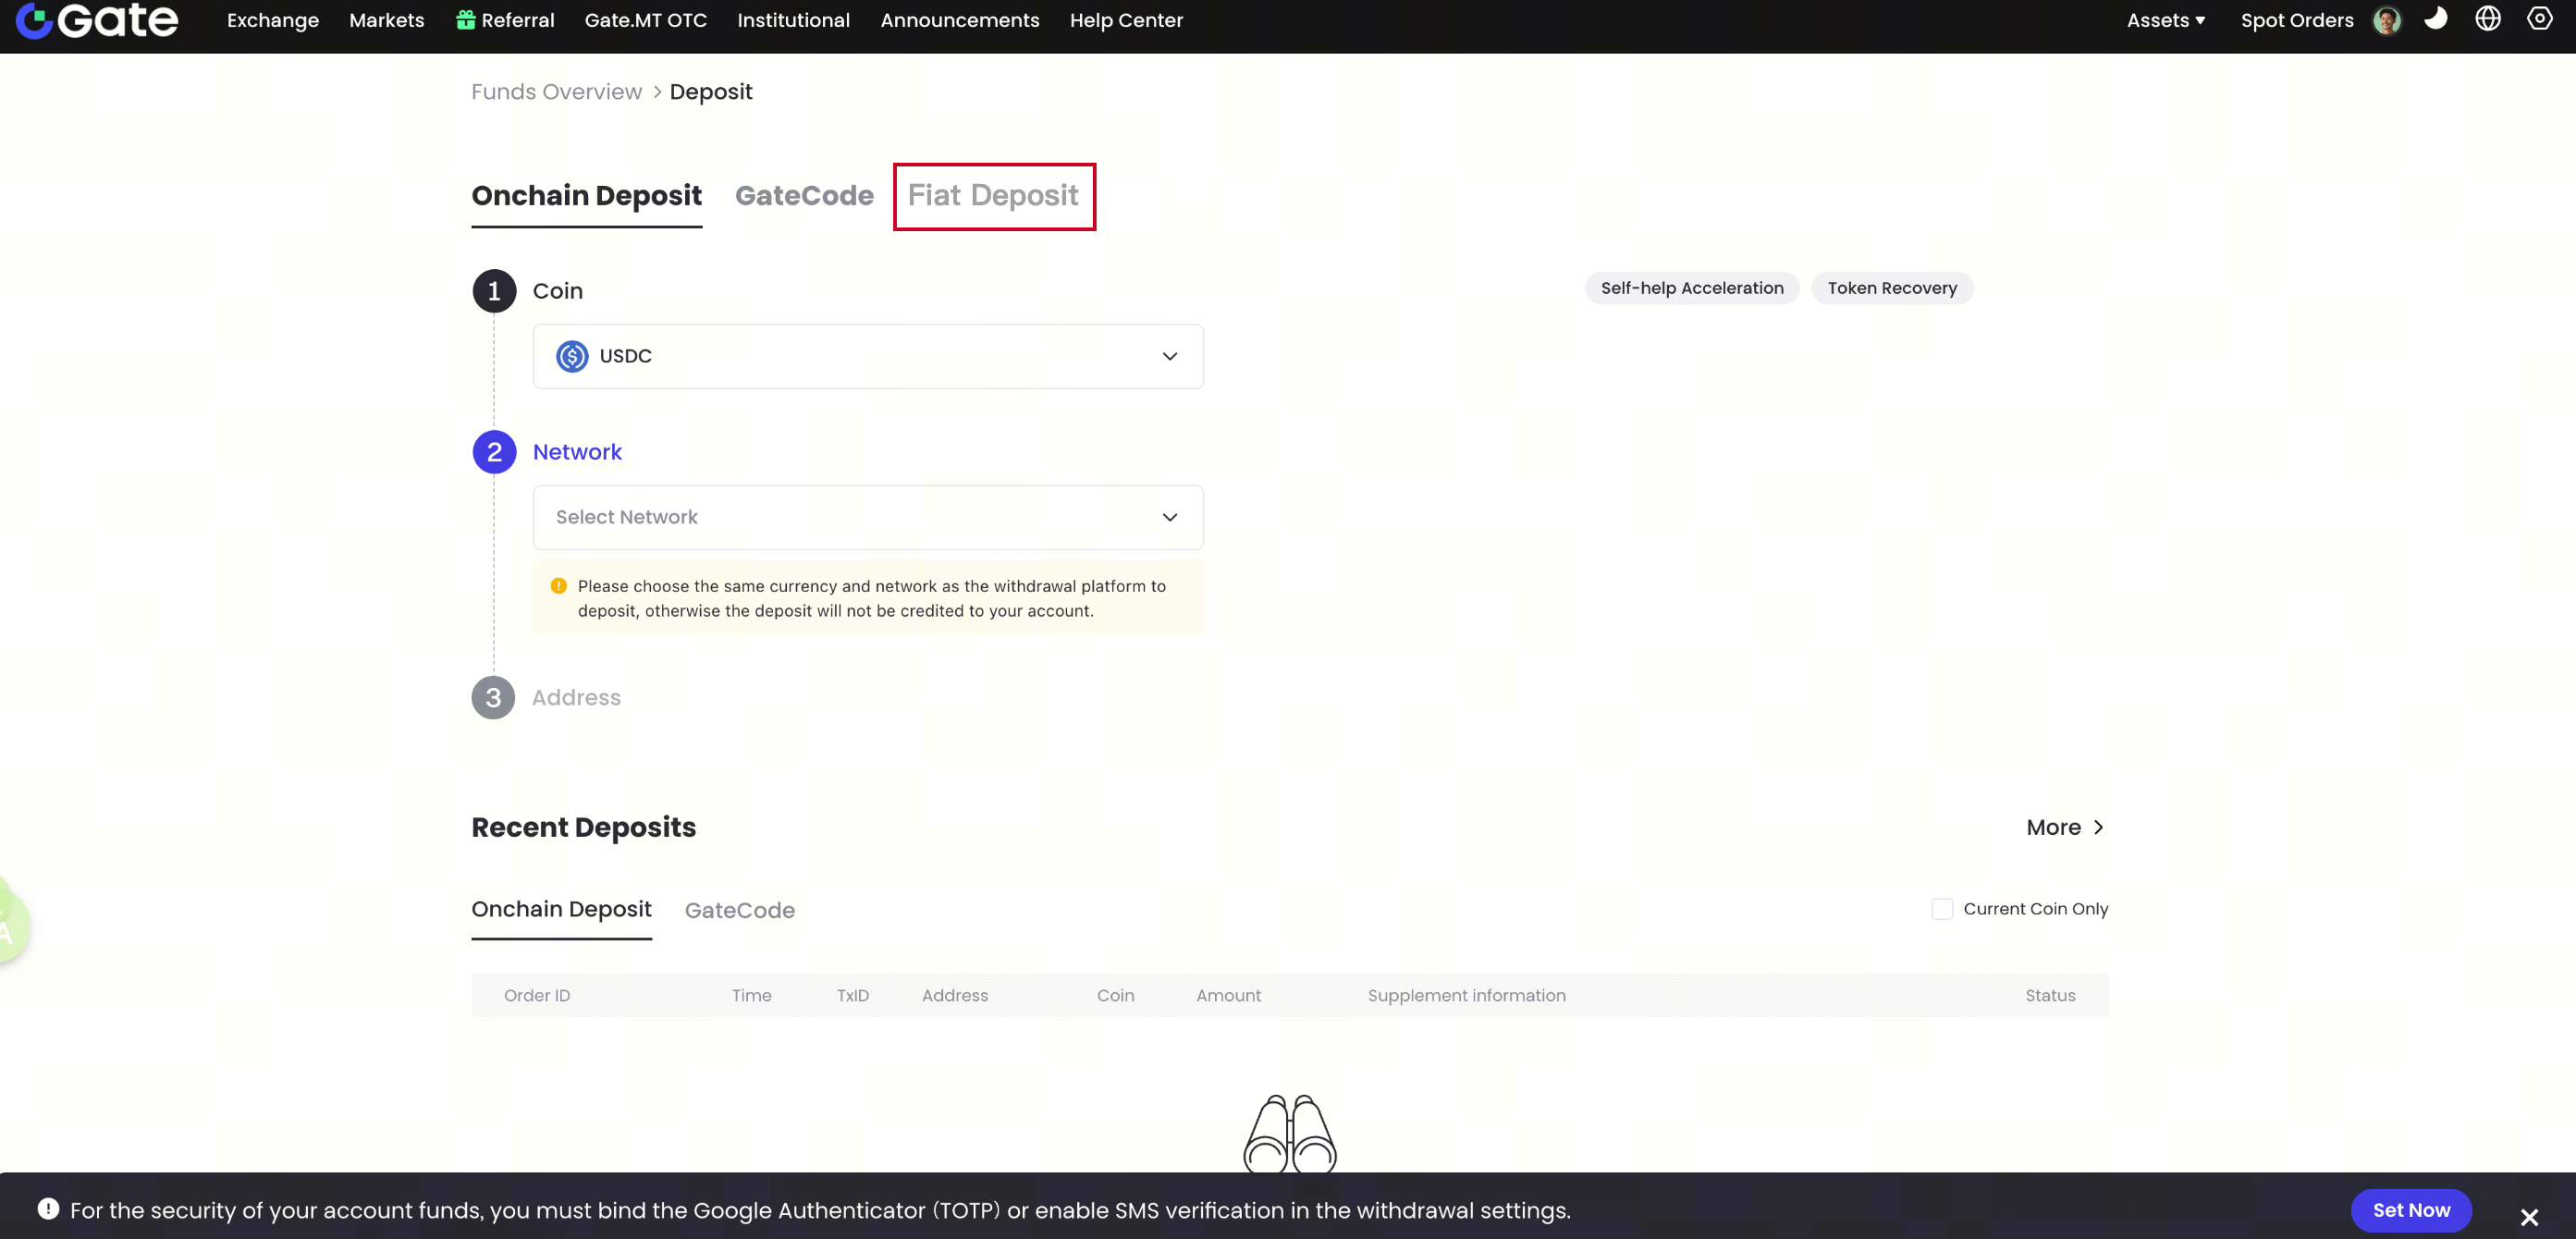Go to Funds Overview breadcrumb

[x=556, y=92]
